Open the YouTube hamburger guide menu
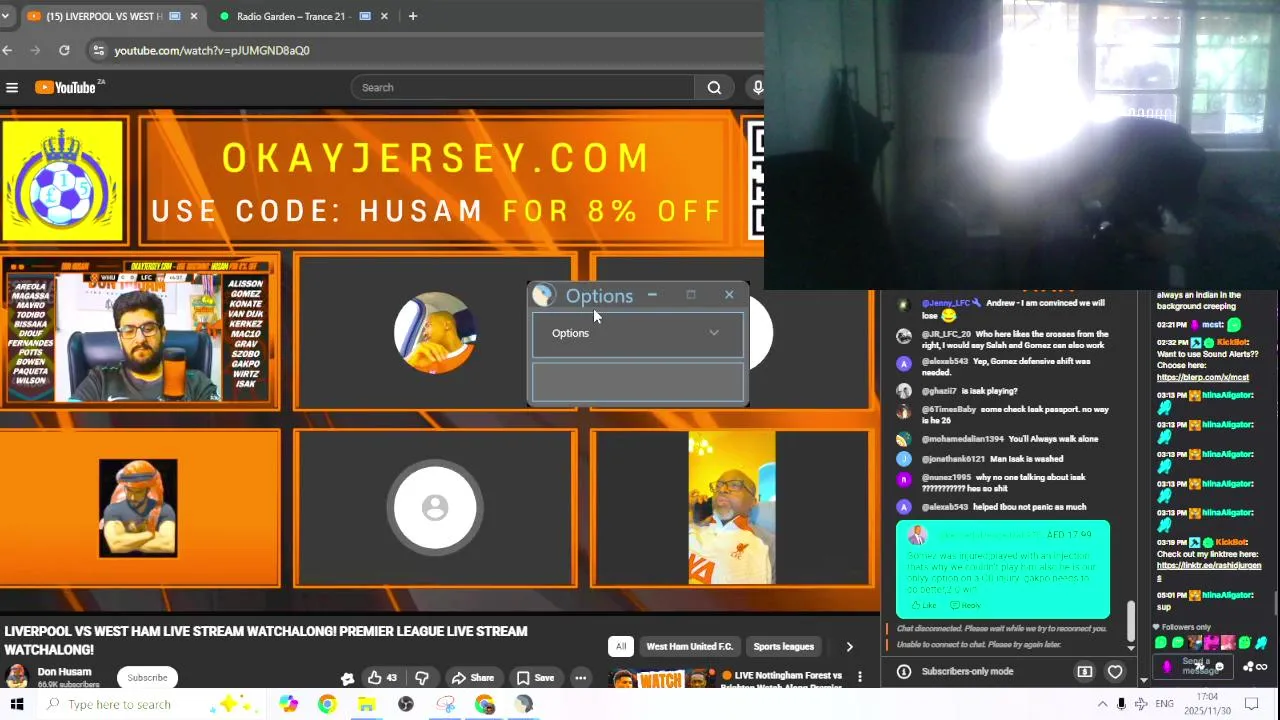 (12, 87)
